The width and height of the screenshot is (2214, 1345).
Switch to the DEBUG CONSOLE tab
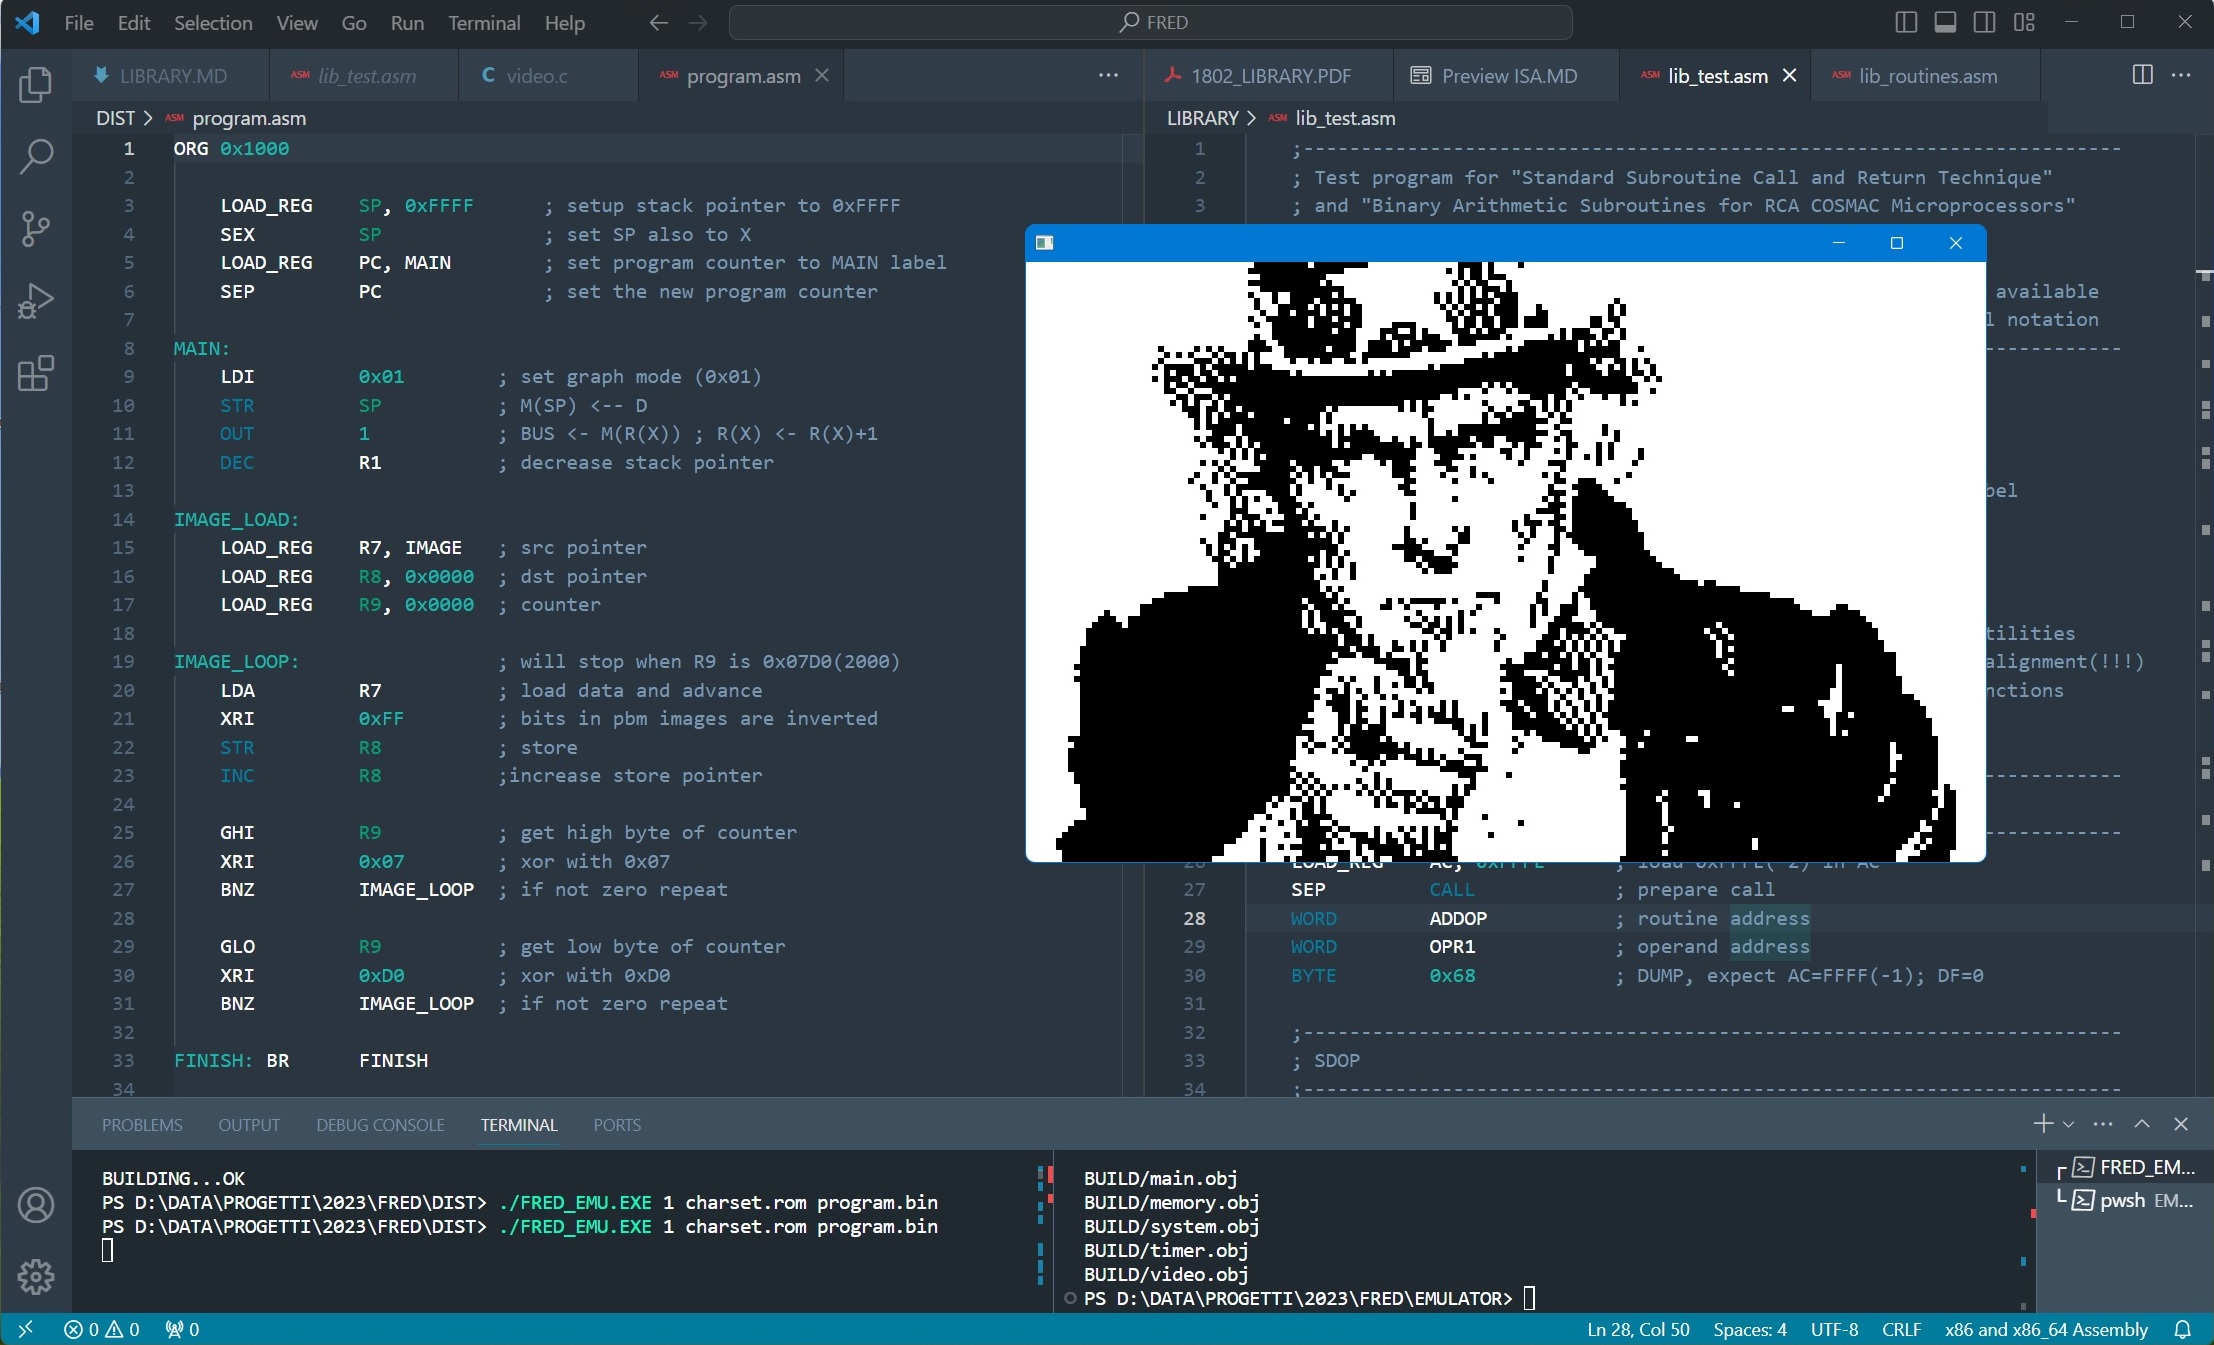coord(380,1125)
